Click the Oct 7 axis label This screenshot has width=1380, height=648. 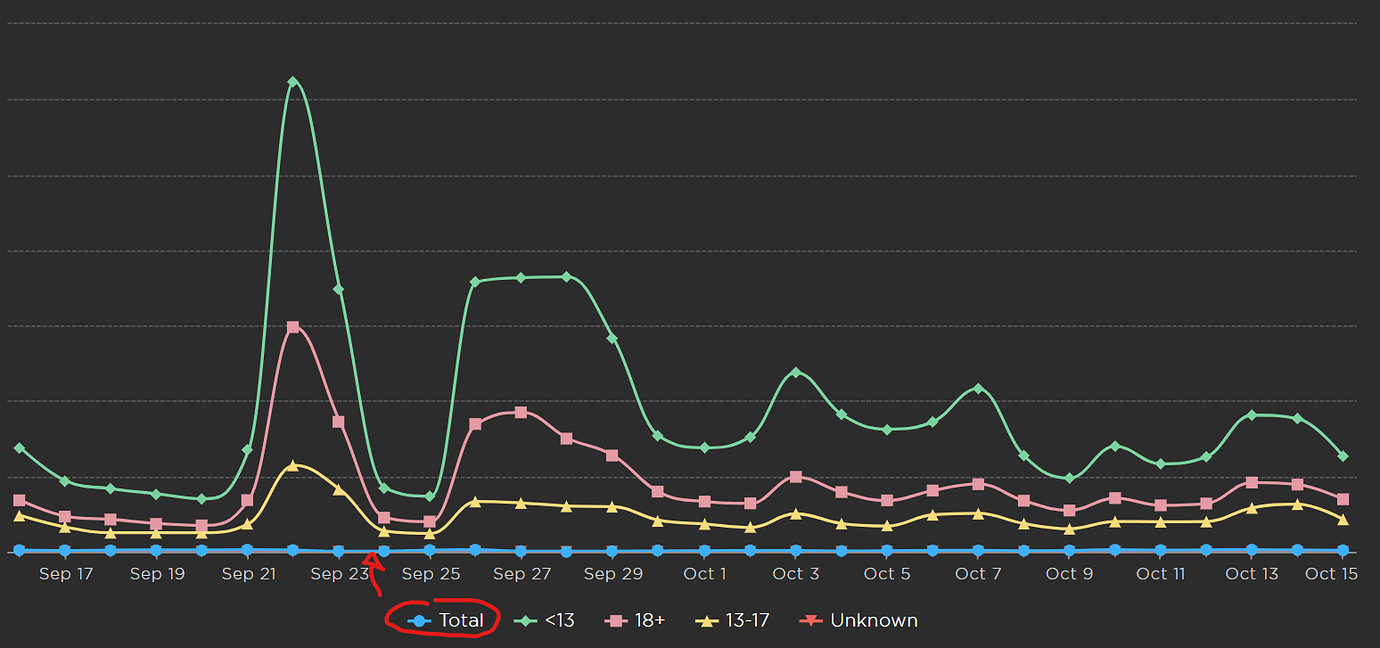click(x=978, y=573)
